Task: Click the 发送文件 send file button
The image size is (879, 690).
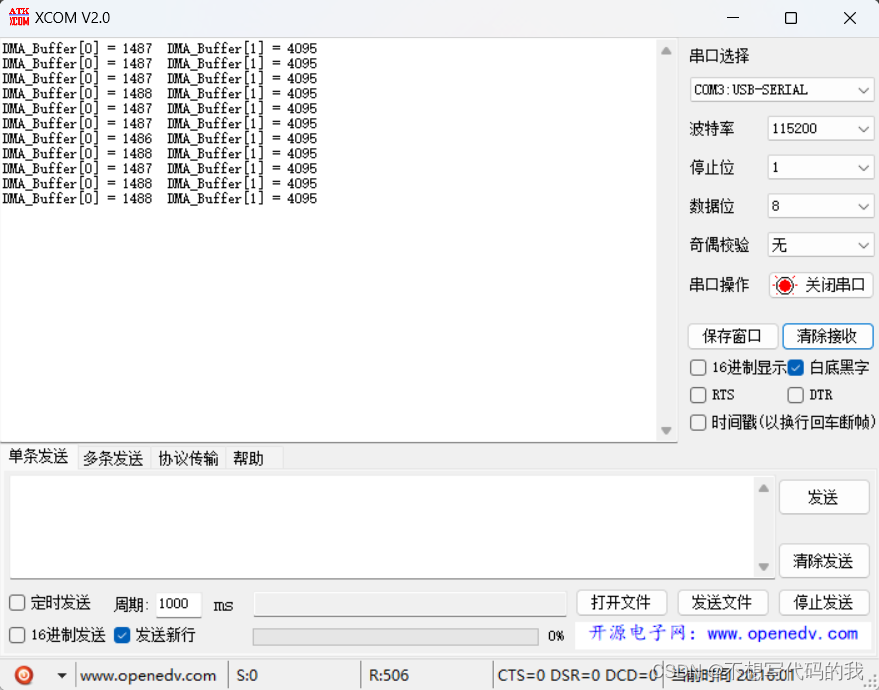Action: (722, 603)
